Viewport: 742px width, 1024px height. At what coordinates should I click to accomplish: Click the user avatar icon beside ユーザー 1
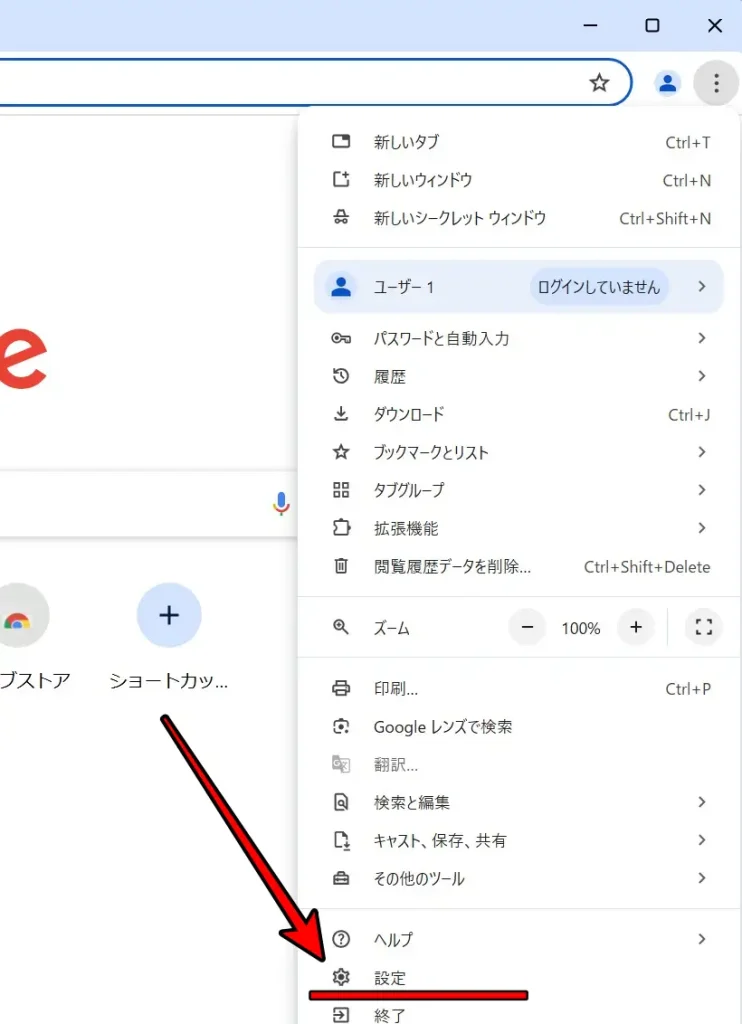[x=341, y=287]
